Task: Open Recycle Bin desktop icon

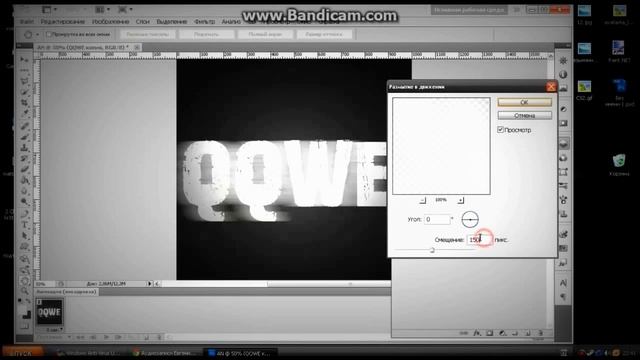Action: (619, 164)
